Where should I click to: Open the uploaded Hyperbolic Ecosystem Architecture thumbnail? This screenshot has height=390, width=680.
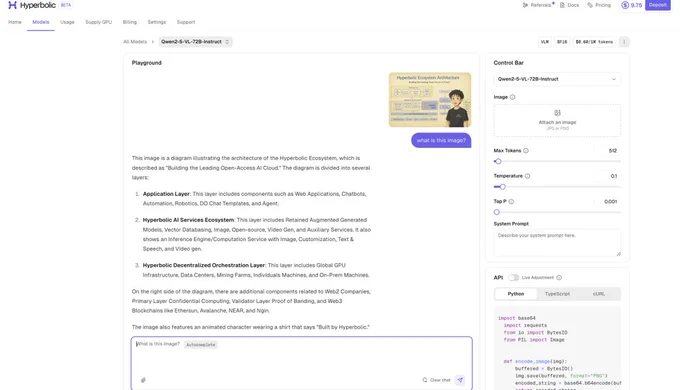(430, 100)
